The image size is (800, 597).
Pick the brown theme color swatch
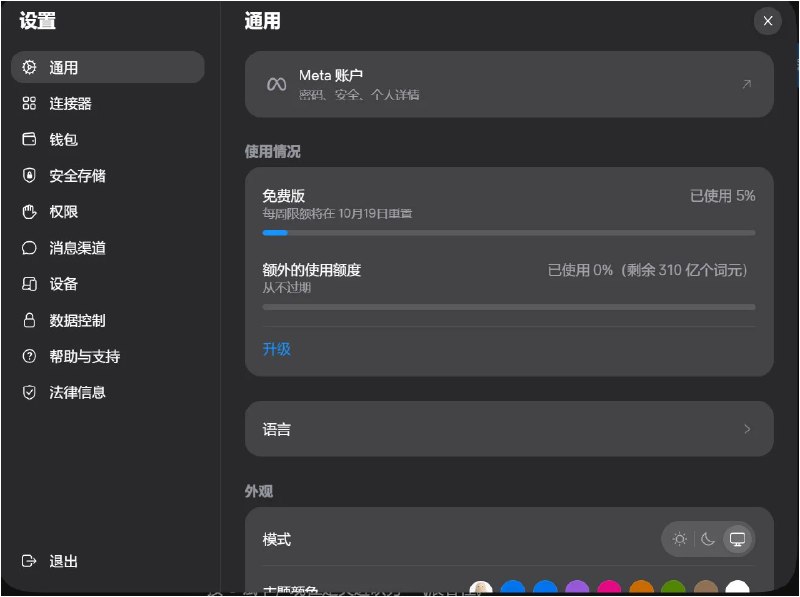706,588
